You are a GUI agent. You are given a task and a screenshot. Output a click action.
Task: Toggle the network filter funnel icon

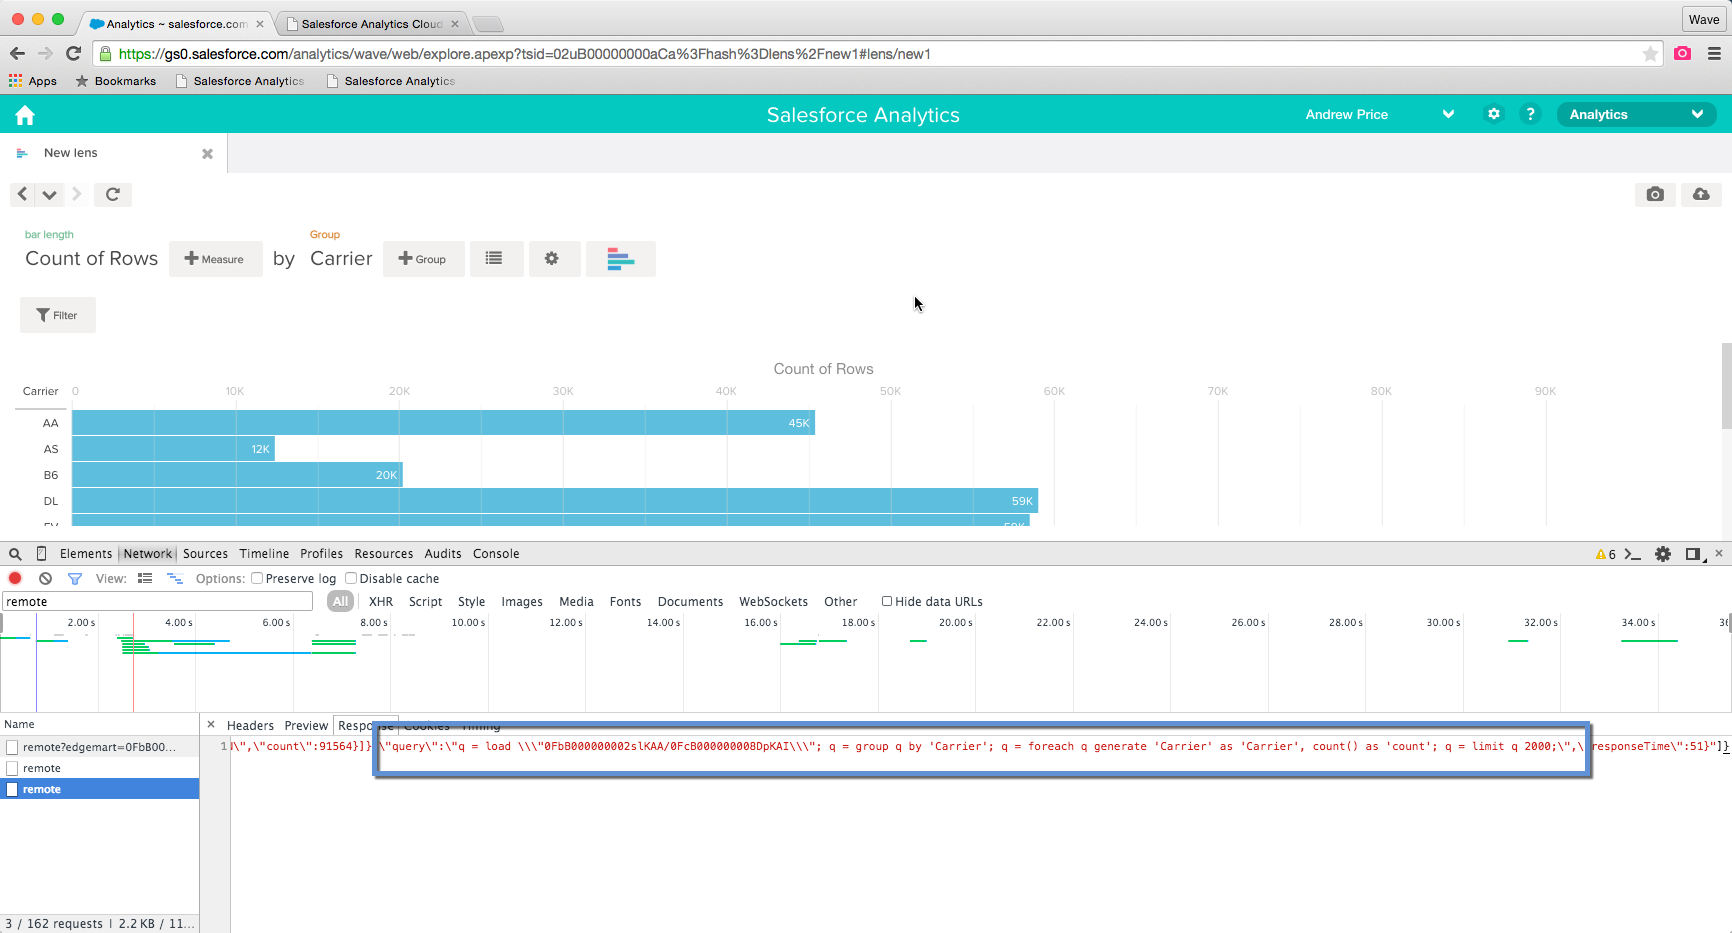(x=75, y=578)
